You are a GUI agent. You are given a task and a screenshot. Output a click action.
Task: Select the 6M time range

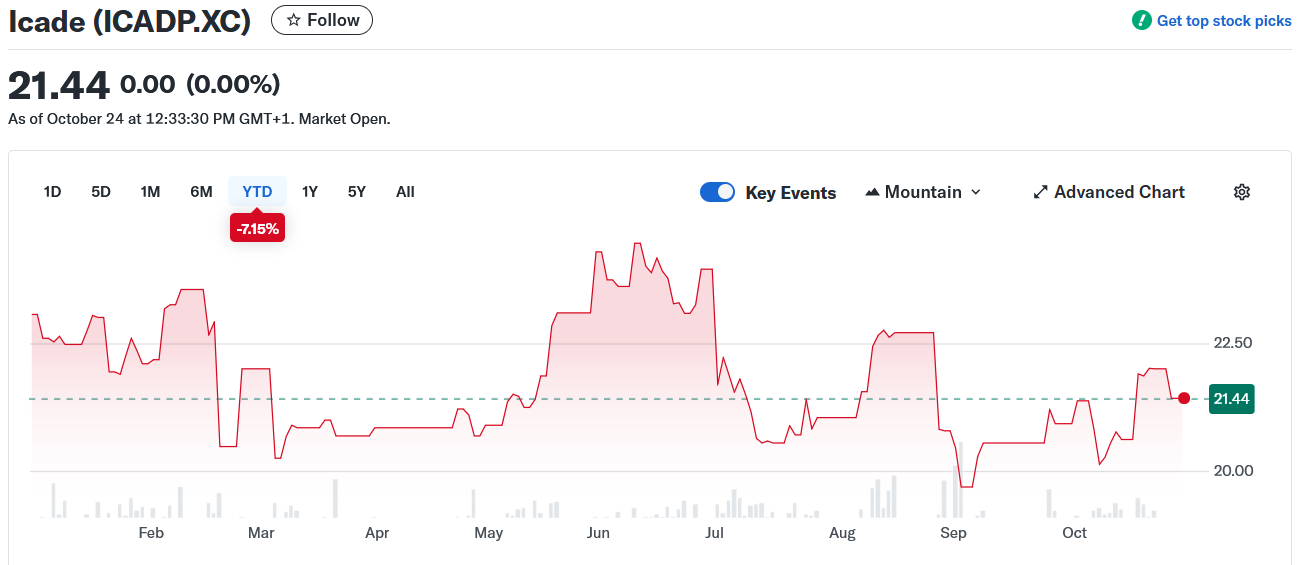pos(201,192)
